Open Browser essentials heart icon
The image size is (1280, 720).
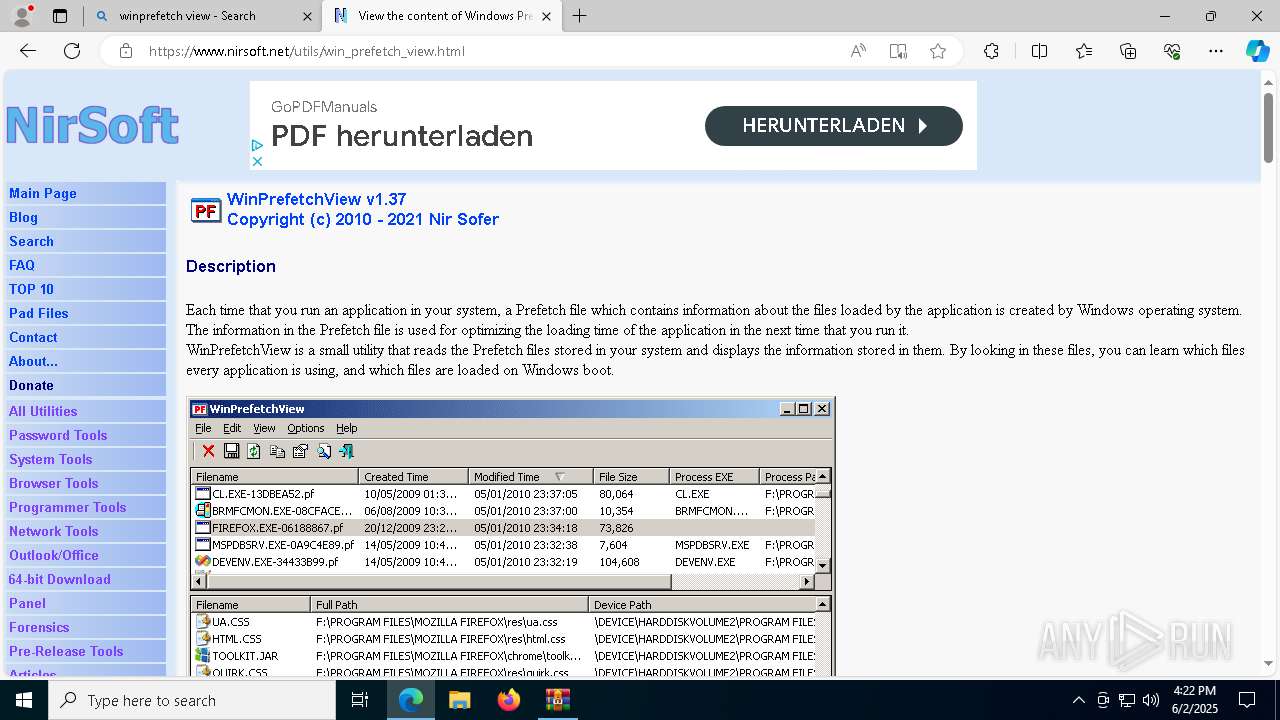tap(1172, 51)
